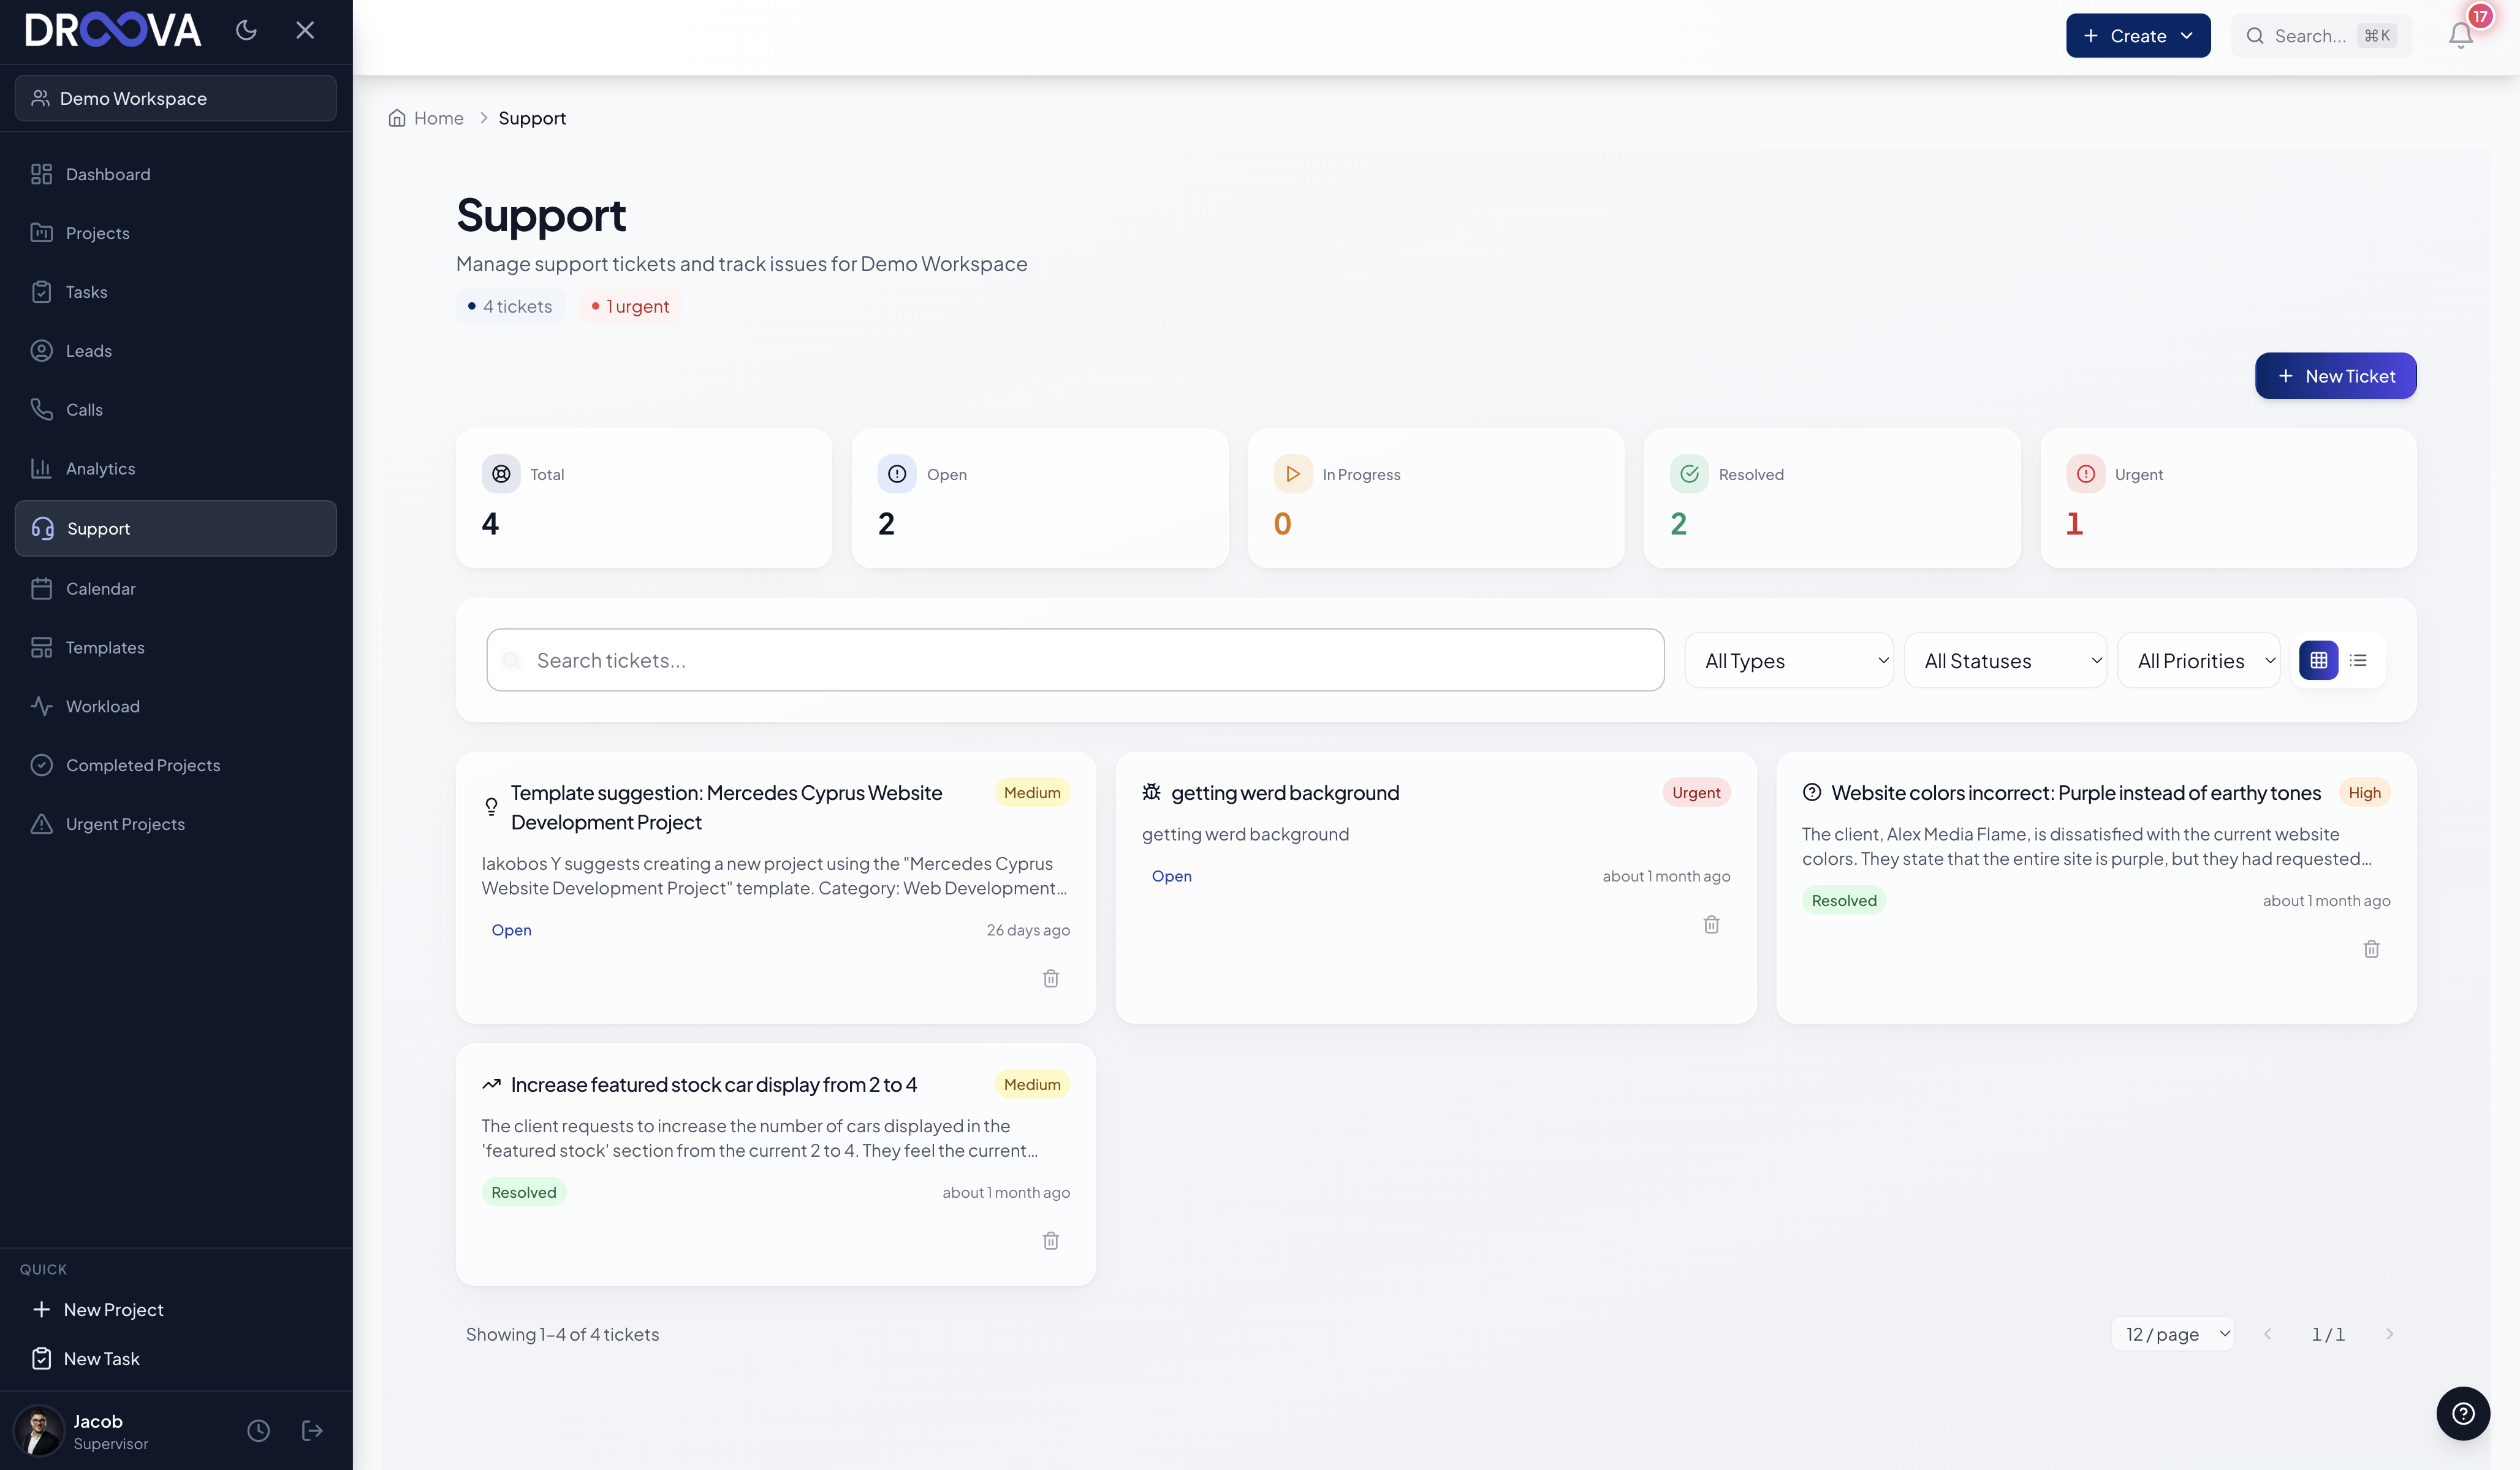Screen dimensions: 2520x1470
Task: Expand the Create dropdown
Action: pyautogui.click(x=2138, y=36)
